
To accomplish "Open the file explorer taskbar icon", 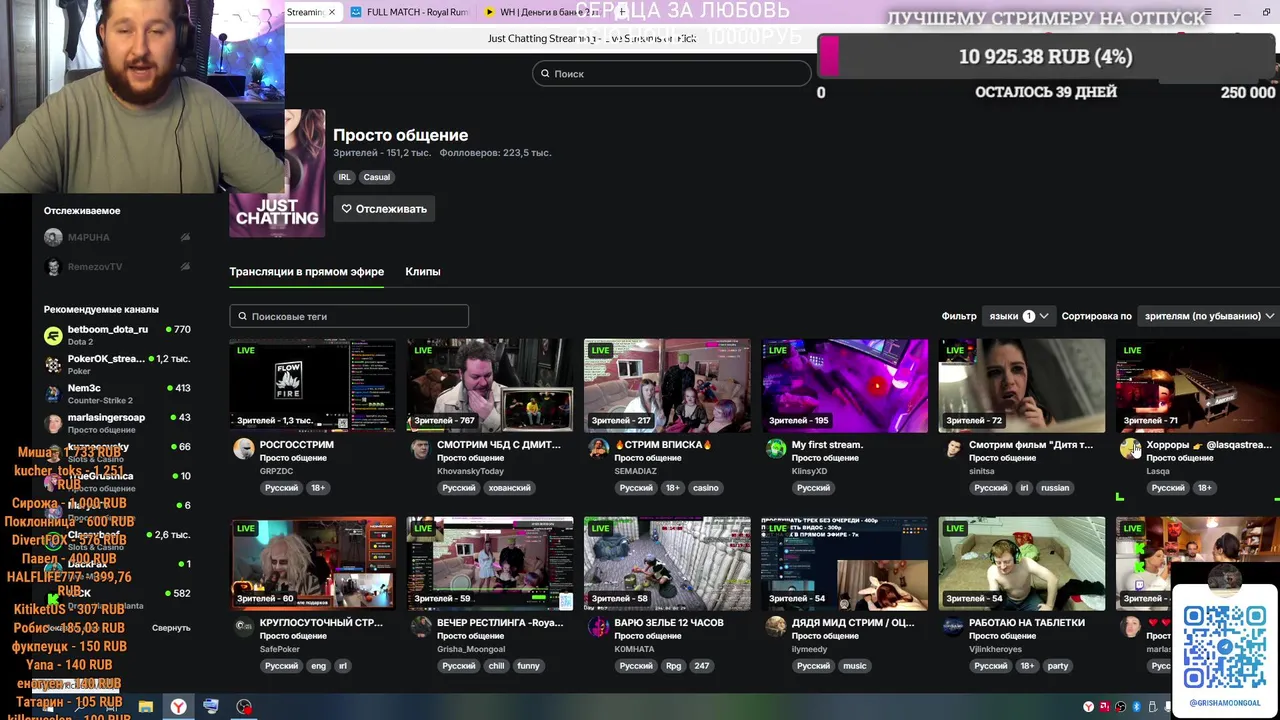I will point(146,707).
